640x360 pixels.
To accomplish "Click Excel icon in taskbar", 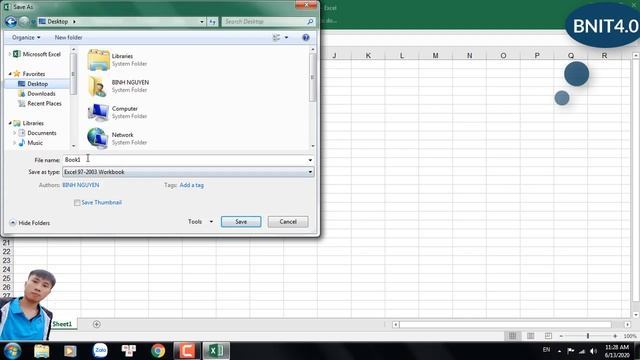I will coord(216,351).
